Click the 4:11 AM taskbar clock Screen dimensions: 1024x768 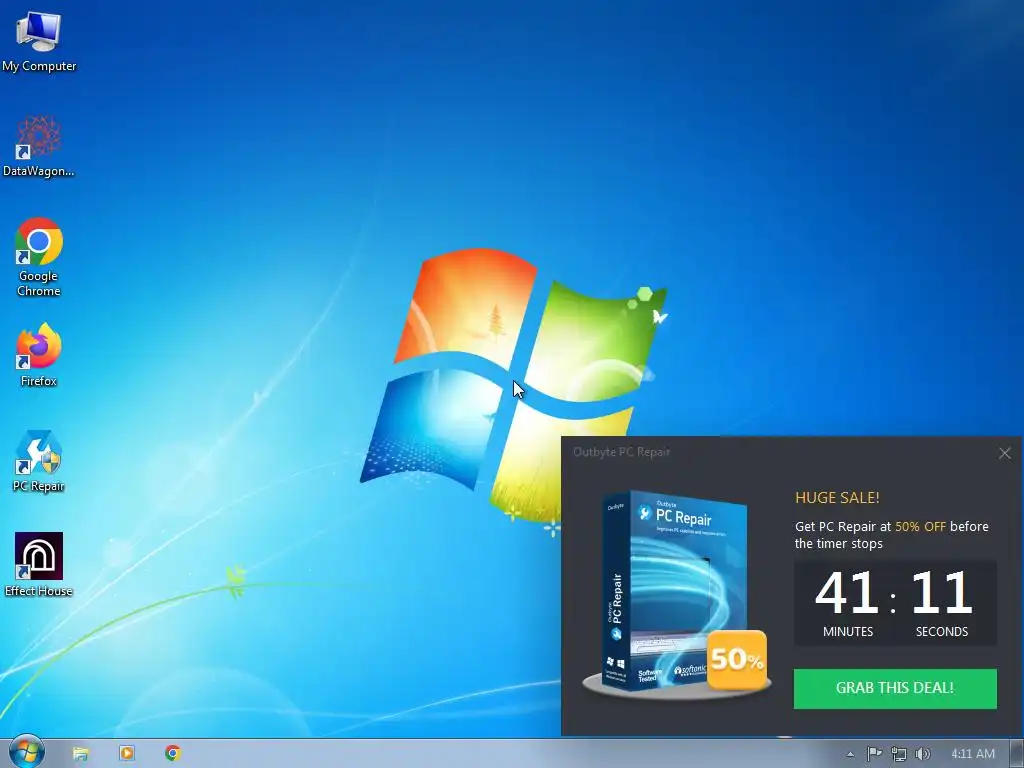point(972,754)
